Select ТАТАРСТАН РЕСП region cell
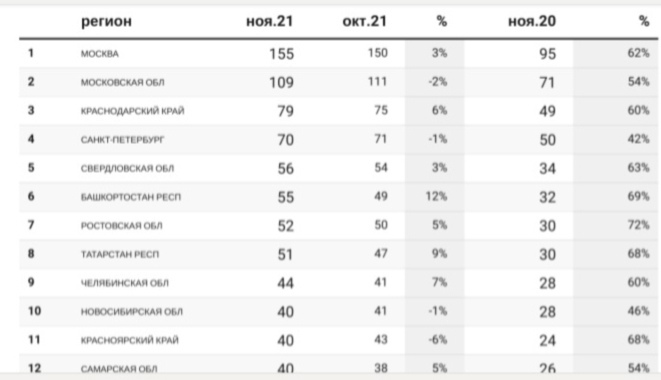Viewport: 661px width, 380px height. (x=120, y=254)
